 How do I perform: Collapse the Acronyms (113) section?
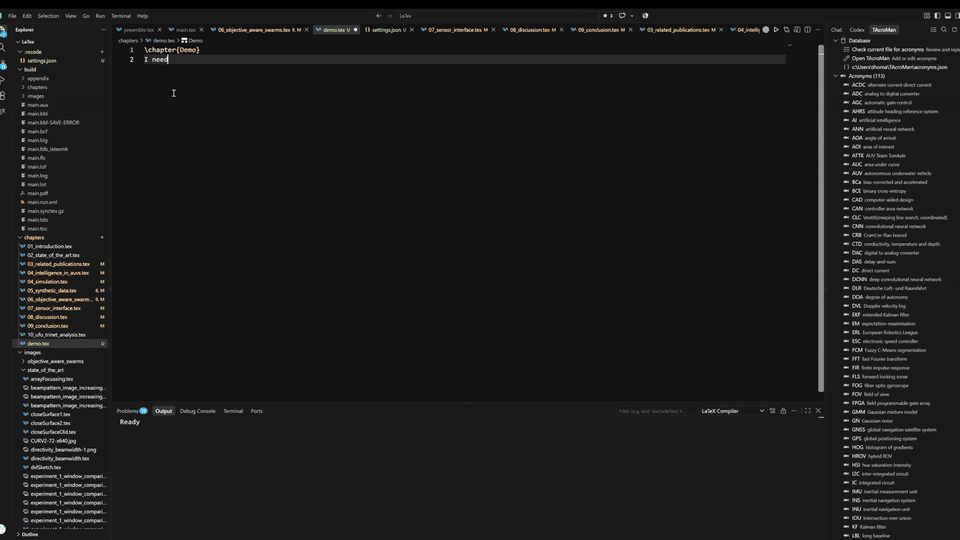click(x=836, y=76)
